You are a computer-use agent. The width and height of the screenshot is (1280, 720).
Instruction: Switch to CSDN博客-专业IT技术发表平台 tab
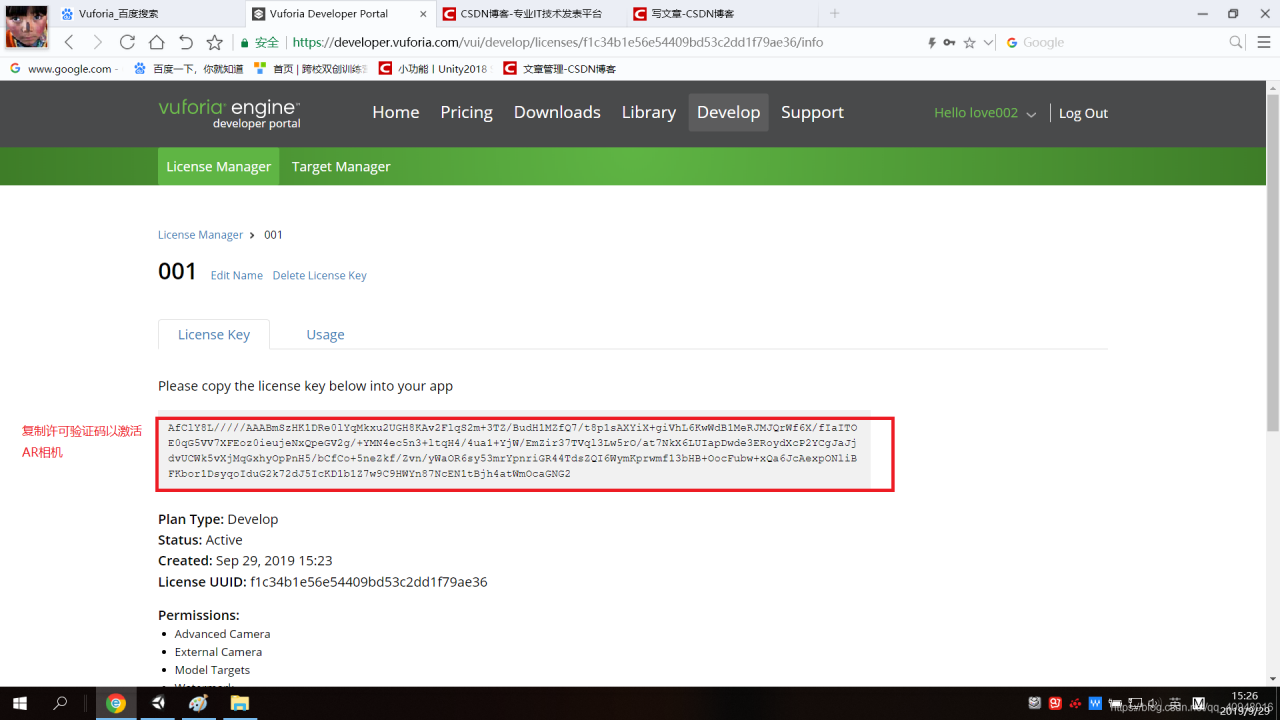tap(530, 14)
